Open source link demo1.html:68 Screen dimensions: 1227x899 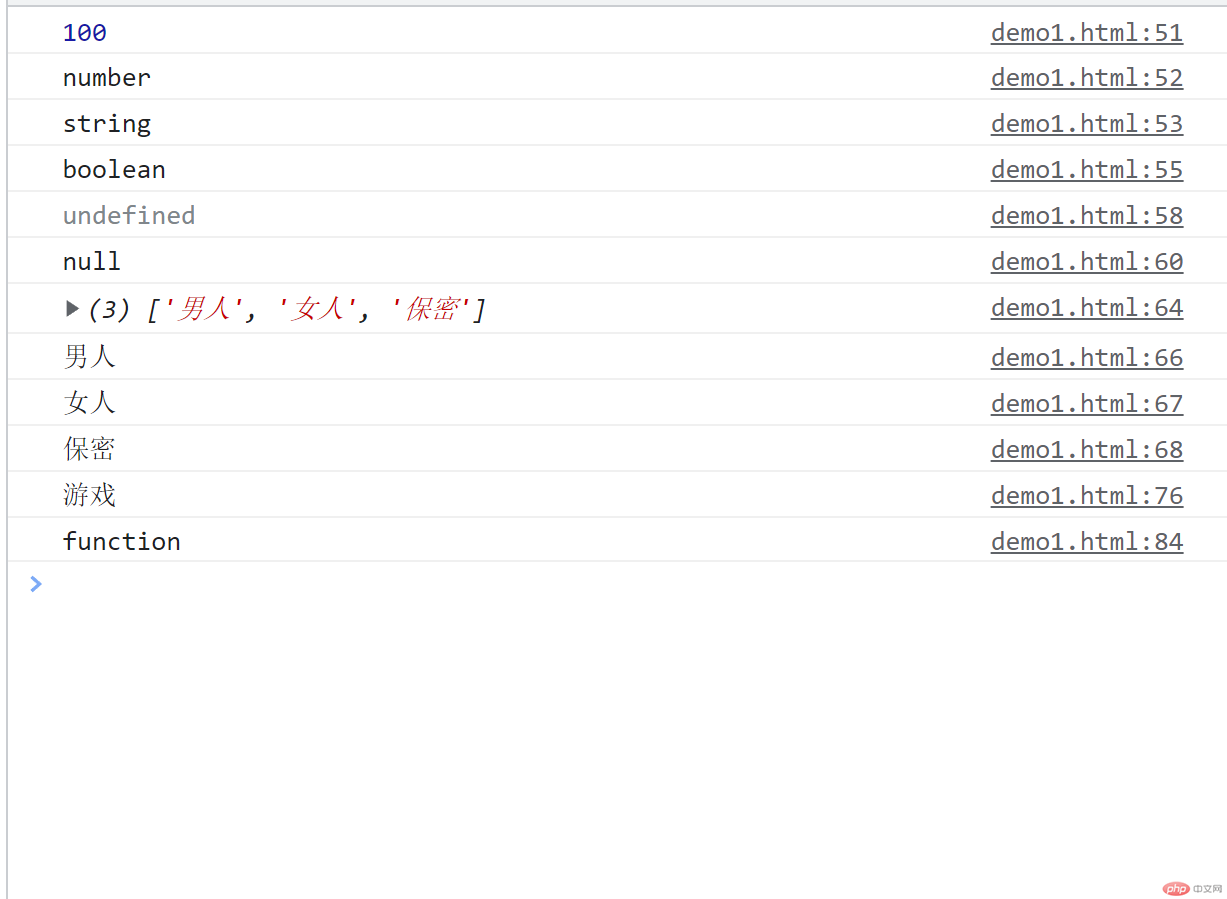click(x=1087, y=450)
